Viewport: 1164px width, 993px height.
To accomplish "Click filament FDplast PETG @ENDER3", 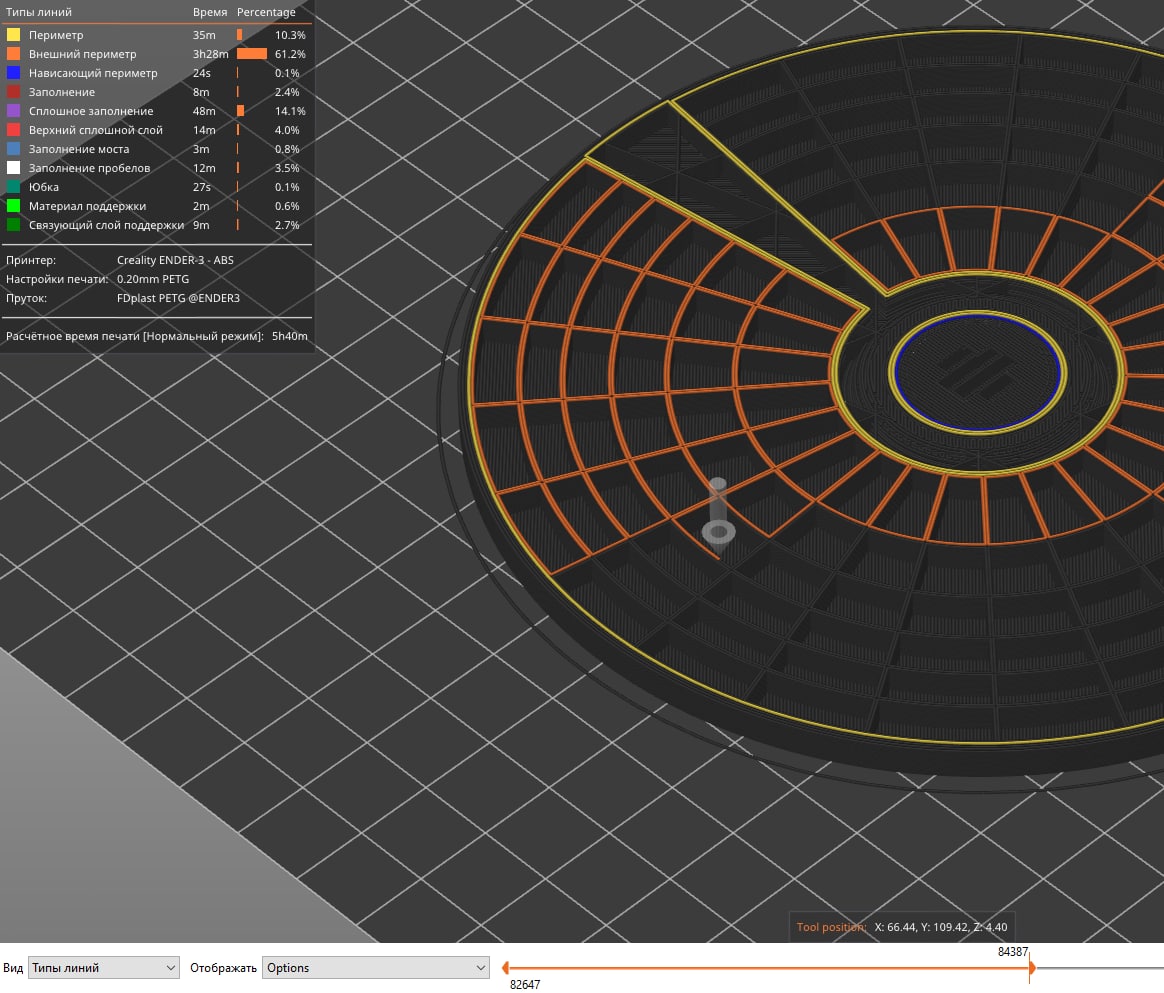I will (x=178, y=298).
